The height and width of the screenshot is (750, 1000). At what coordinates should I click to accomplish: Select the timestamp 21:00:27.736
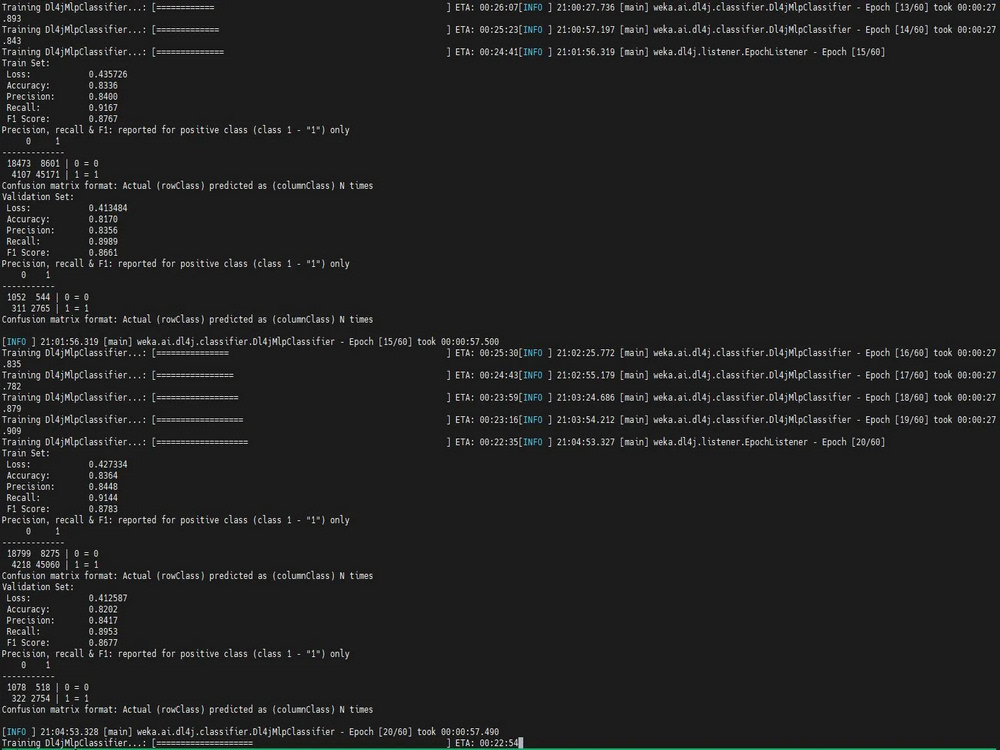[585, 7]
